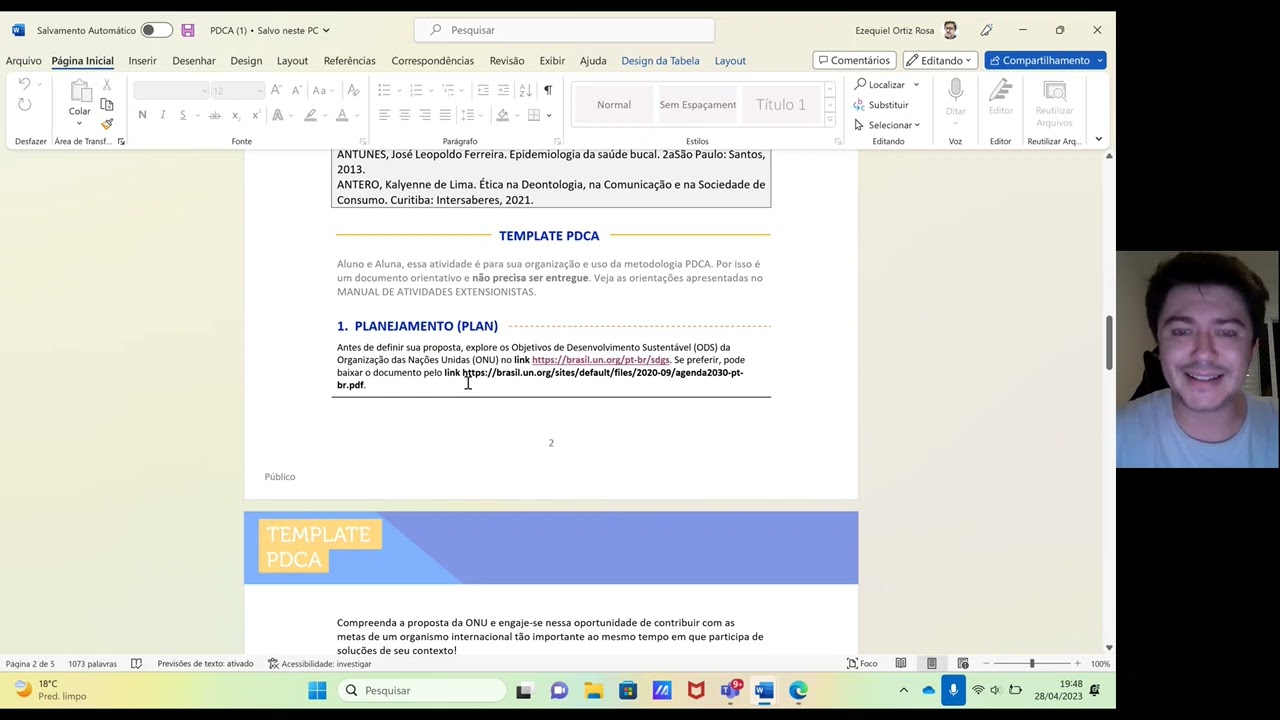Click the Increase indent icon
Screen dimensions: 1280x720
(503, 90)
